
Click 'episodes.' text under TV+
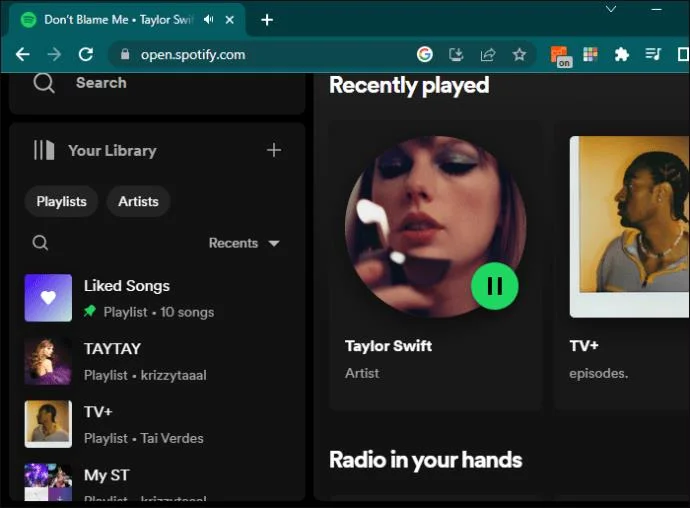click(x=598, y=374)
